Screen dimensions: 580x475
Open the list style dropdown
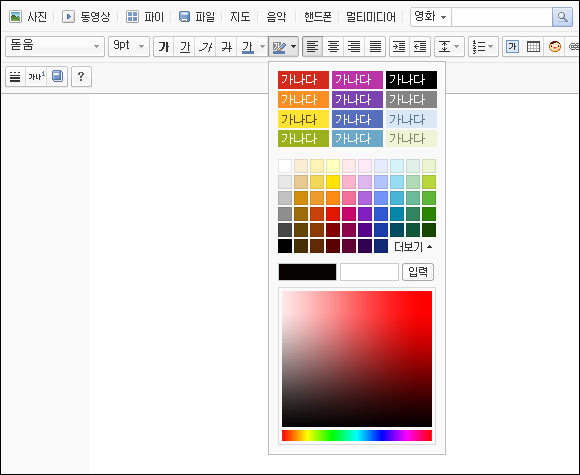click(483, 47)
